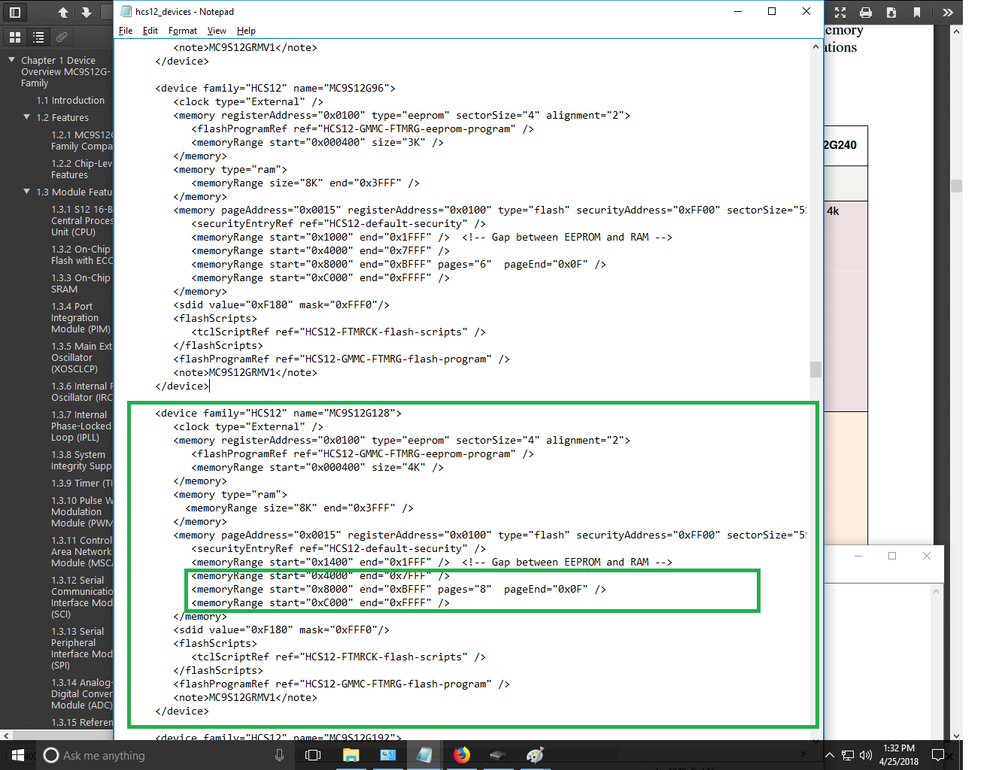Toggle the PDF viewer sidebar button
Image resolution: width=999 pixels, height=770 pixels.
click(x=15, y=12)
